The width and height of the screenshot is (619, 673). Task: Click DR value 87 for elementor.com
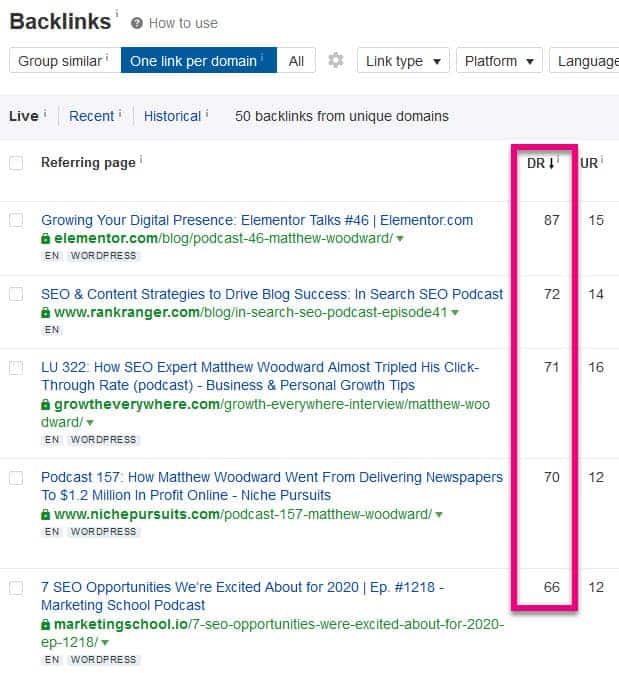(x=552, y=220)
